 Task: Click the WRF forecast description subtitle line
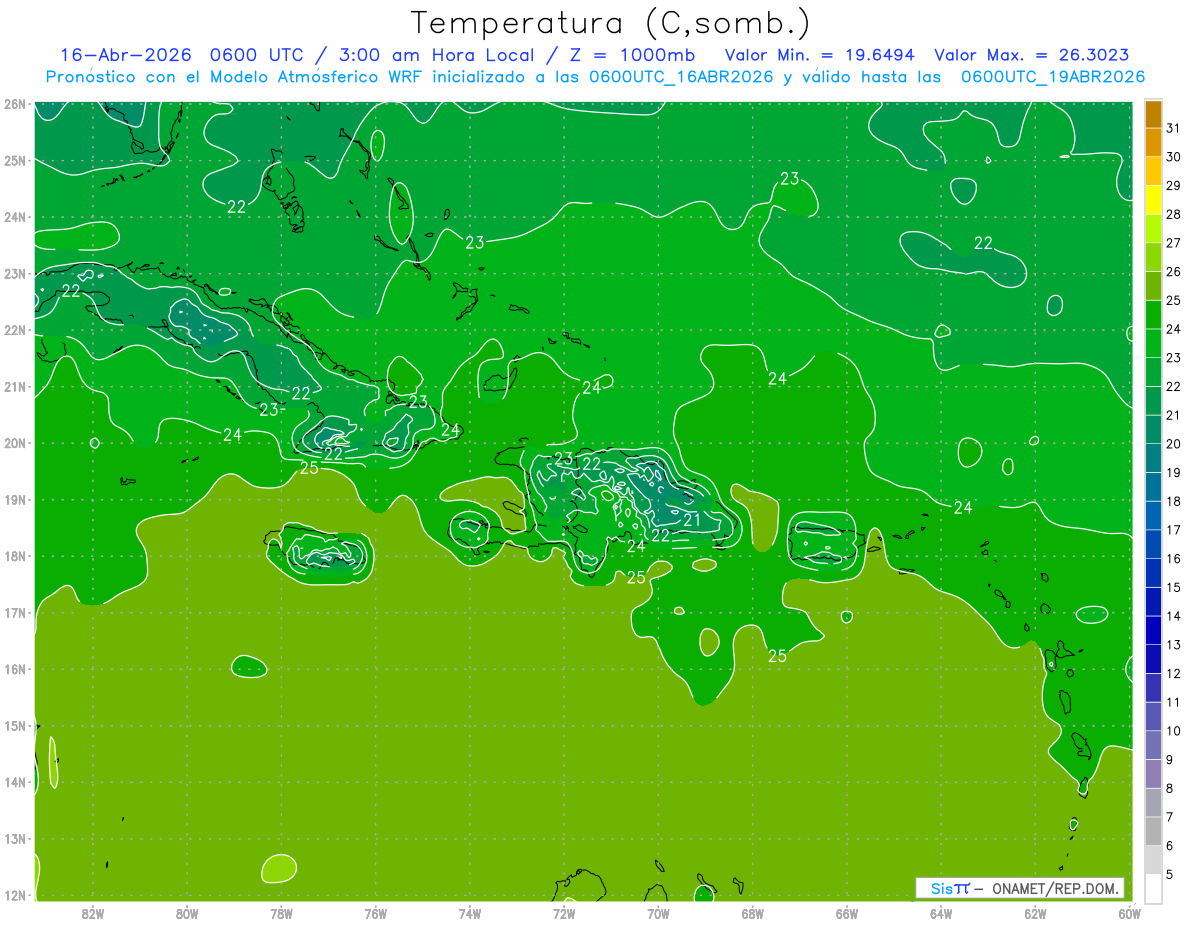coord(595,77)
